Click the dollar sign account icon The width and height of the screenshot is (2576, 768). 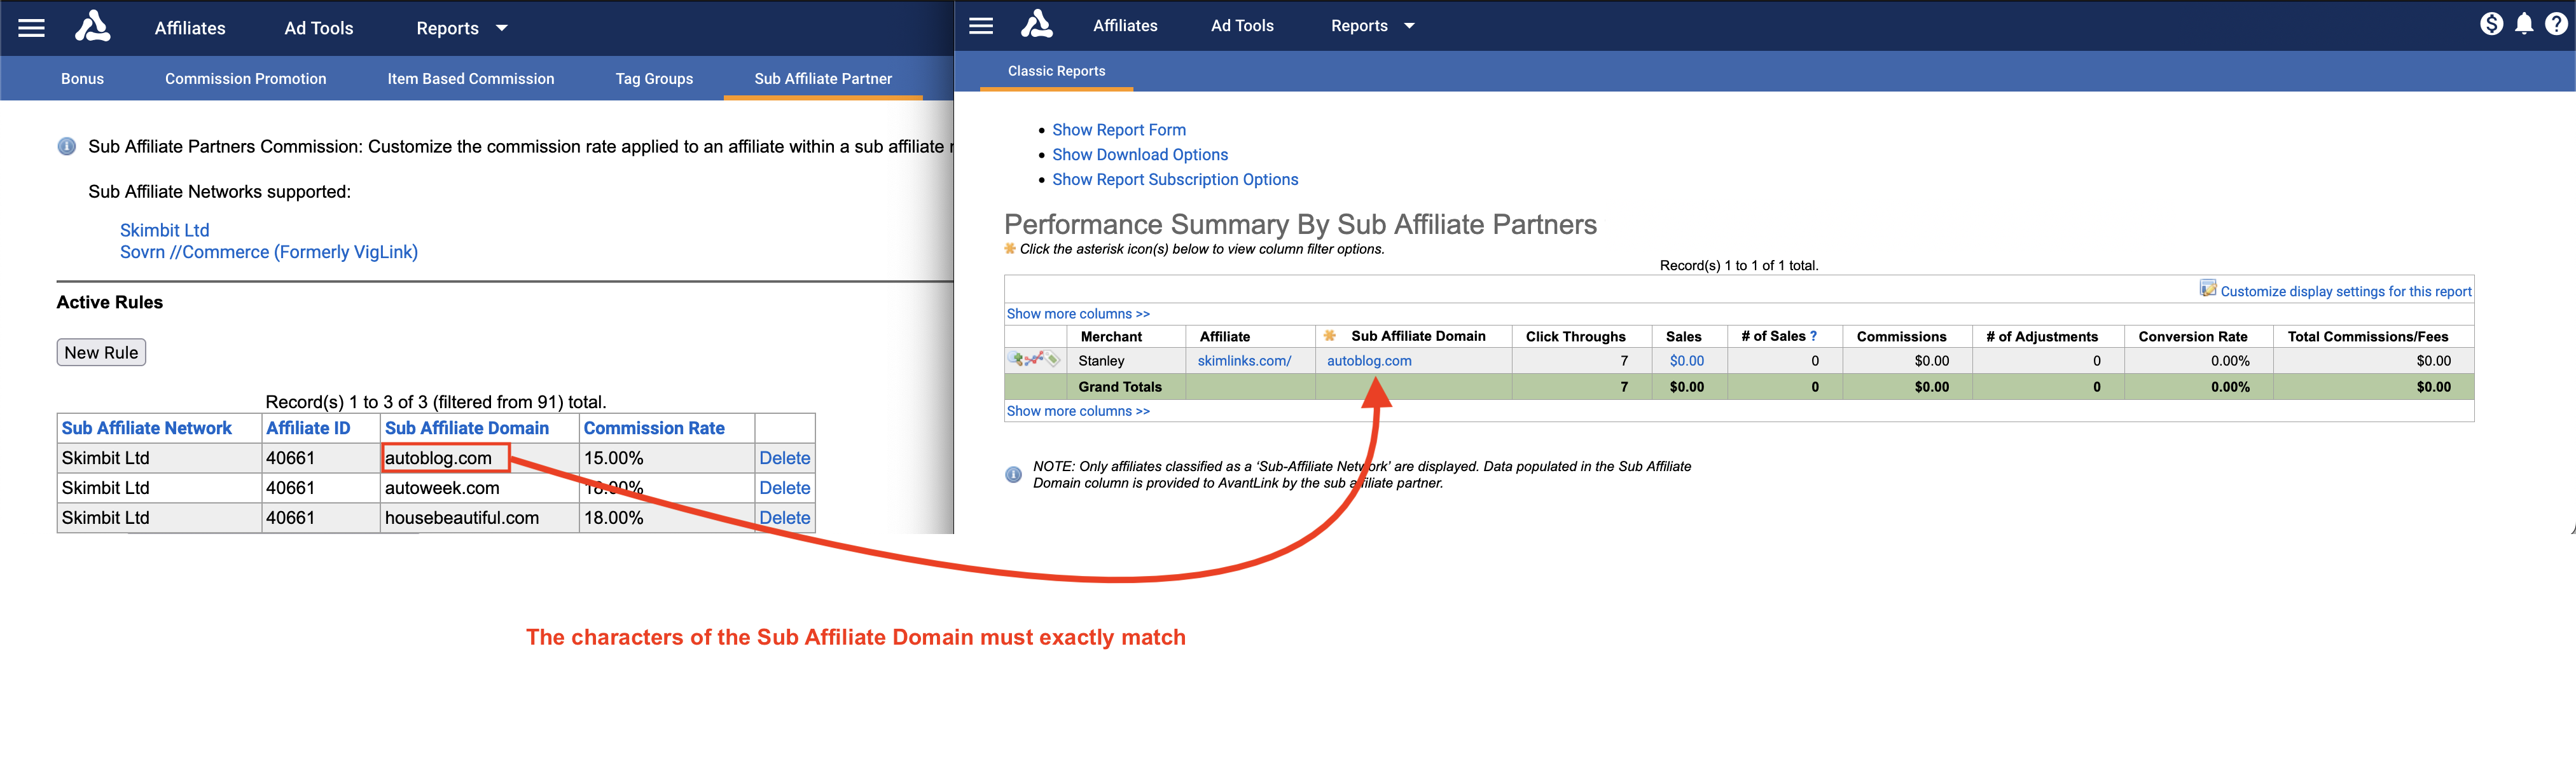[2491, 24]
